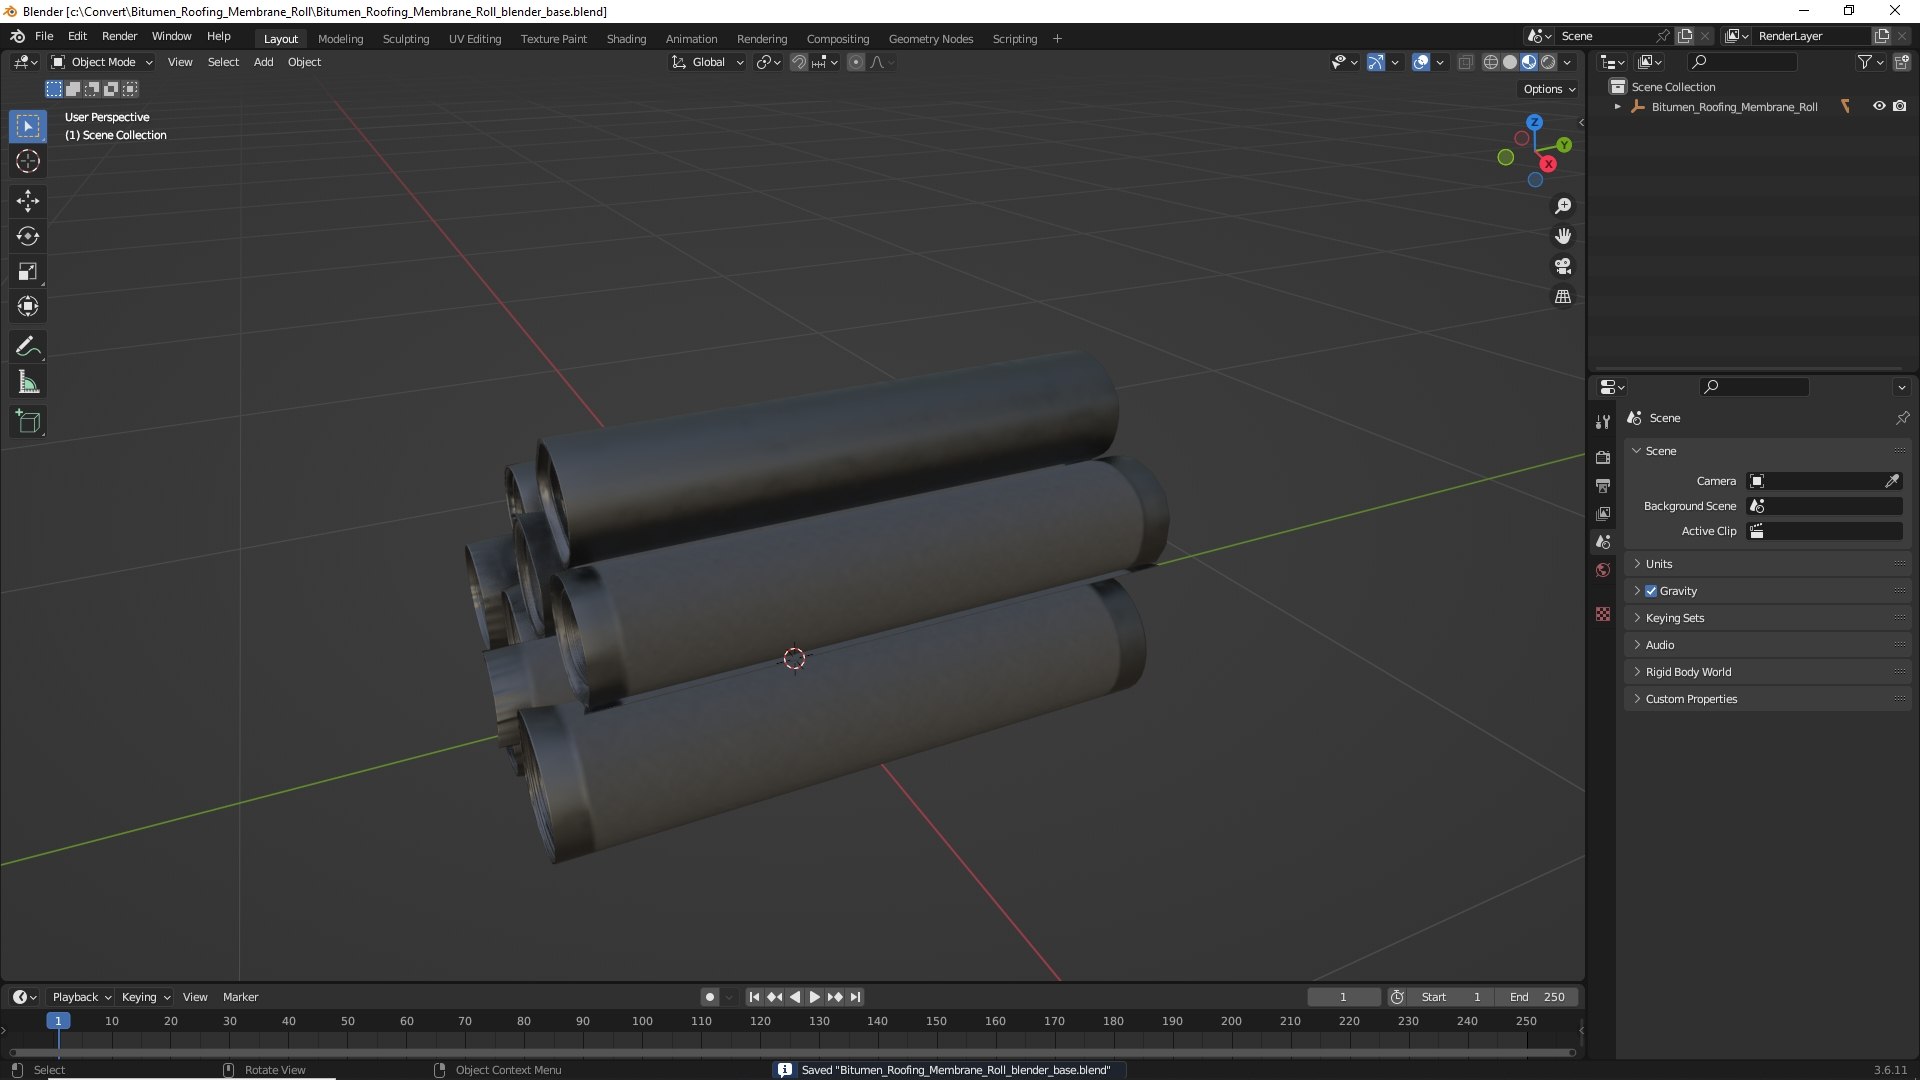Screen dimensions: 1920x1080
Task: Click Marker in the timeline header
Action: click(x=240, y=997)
